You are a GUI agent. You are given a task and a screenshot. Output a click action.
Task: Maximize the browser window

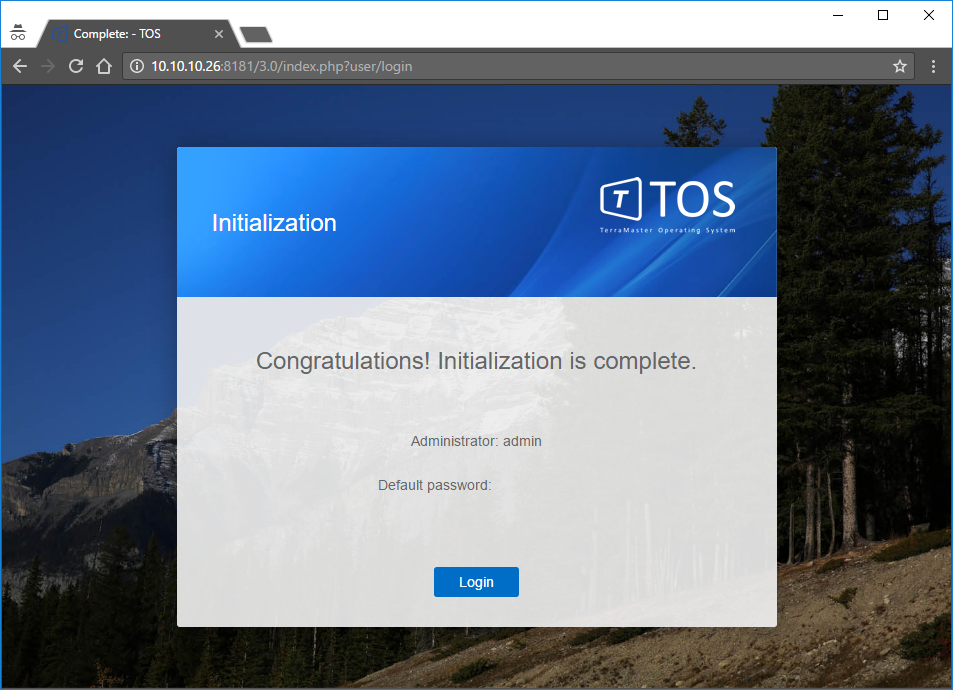coord(883,15)
